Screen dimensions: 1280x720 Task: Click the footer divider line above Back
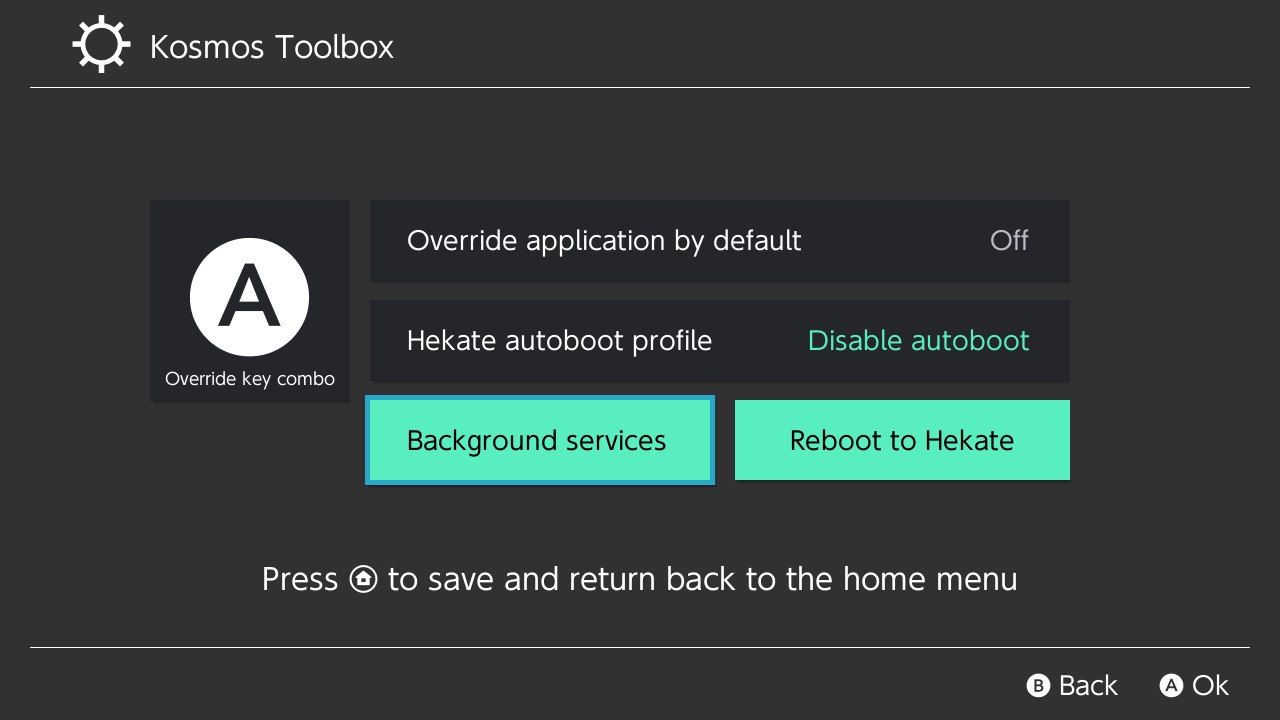pos(640,648)
